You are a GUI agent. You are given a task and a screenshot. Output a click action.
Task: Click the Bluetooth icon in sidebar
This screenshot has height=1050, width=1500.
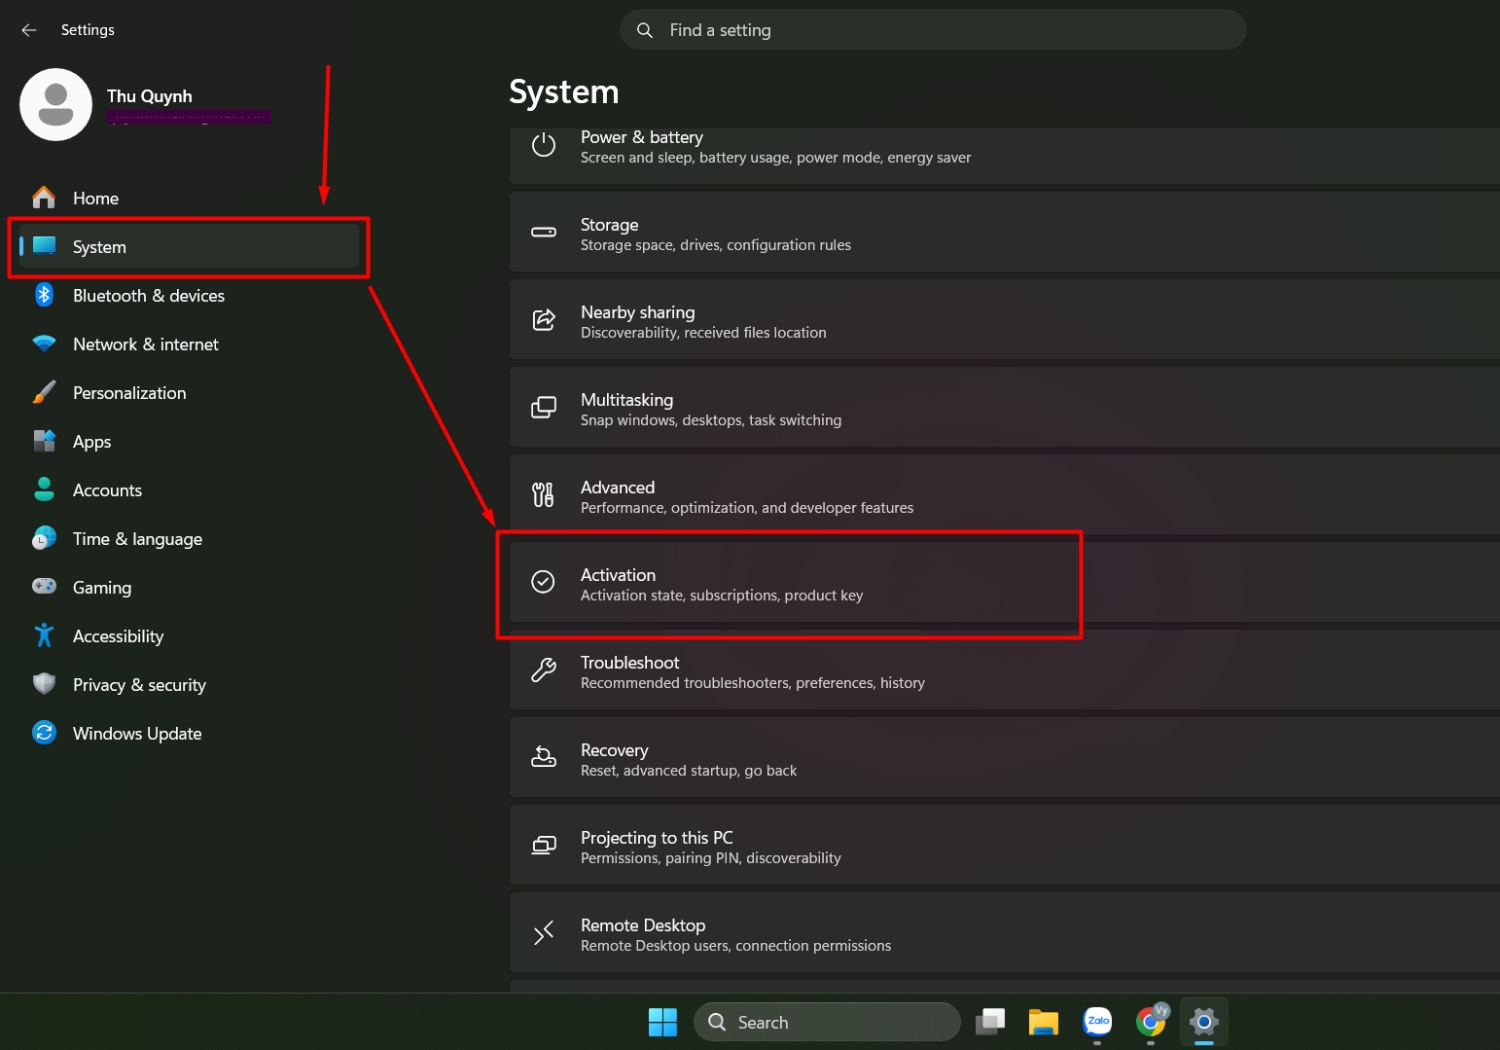(x=44, y=295)
